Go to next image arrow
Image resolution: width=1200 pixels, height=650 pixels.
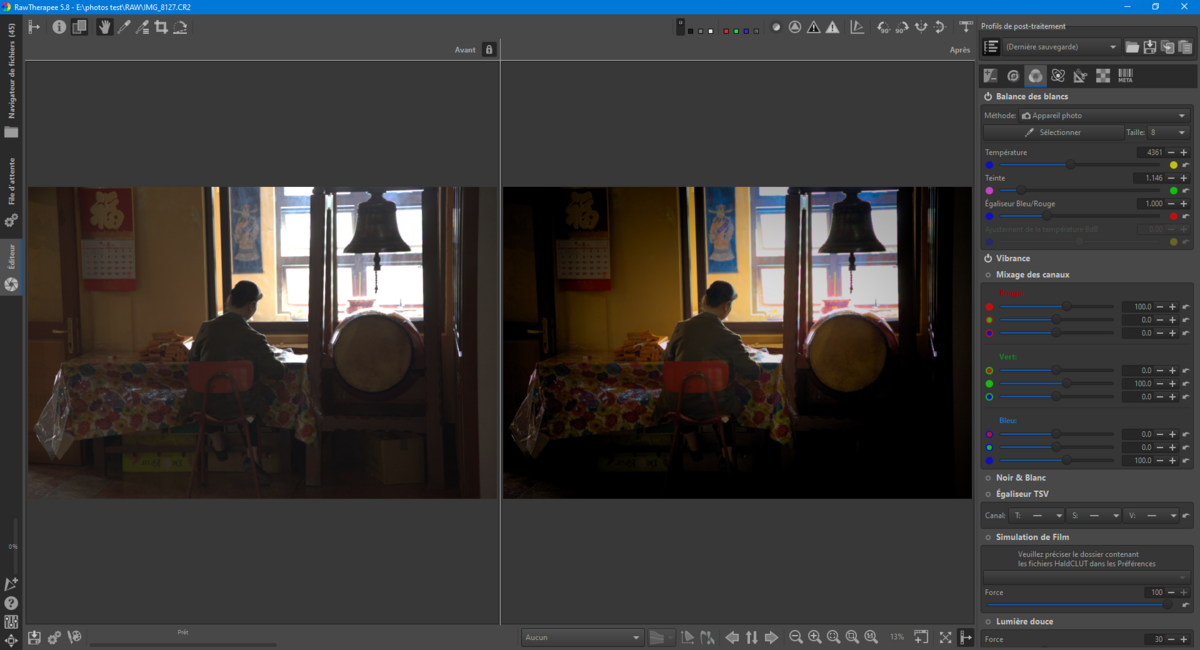(x=771, y=637)
